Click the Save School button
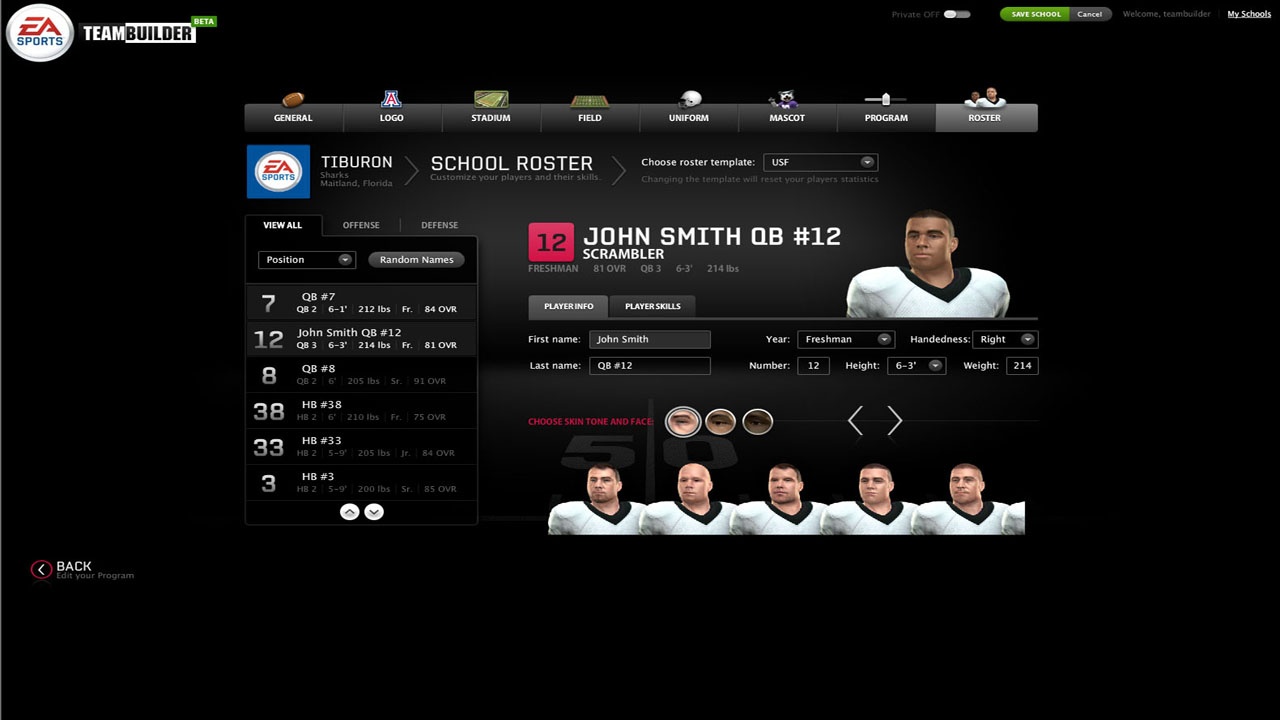This screenshot has height=720, width=1280. [1035, 14]
